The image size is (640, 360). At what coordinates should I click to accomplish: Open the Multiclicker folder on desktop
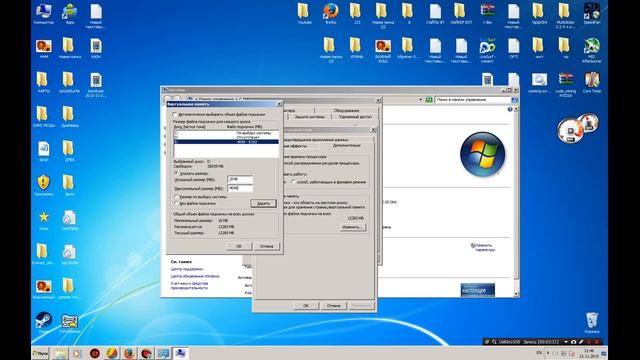pyautogui.click(x=565, y=15)
